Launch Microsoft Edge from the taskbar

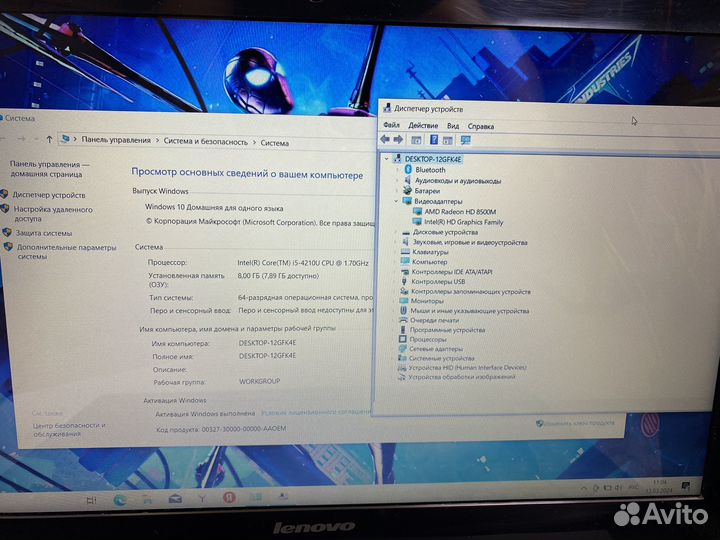[x=120, y=500]
